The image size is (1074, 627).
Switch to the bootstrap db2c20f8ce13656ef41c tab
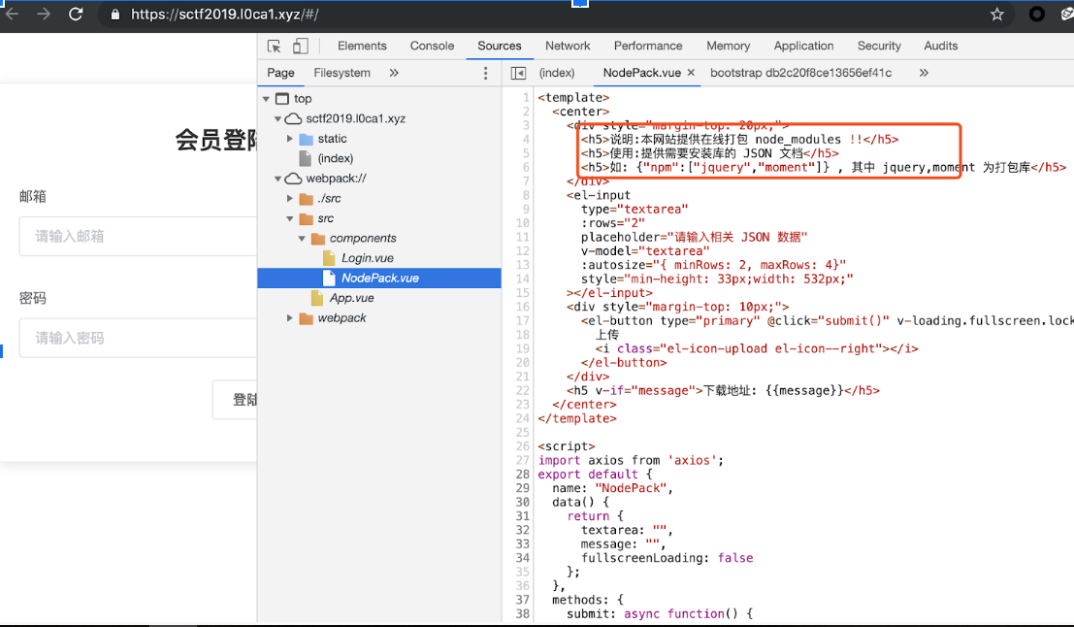pyautogui.click(x=801, y=73)
